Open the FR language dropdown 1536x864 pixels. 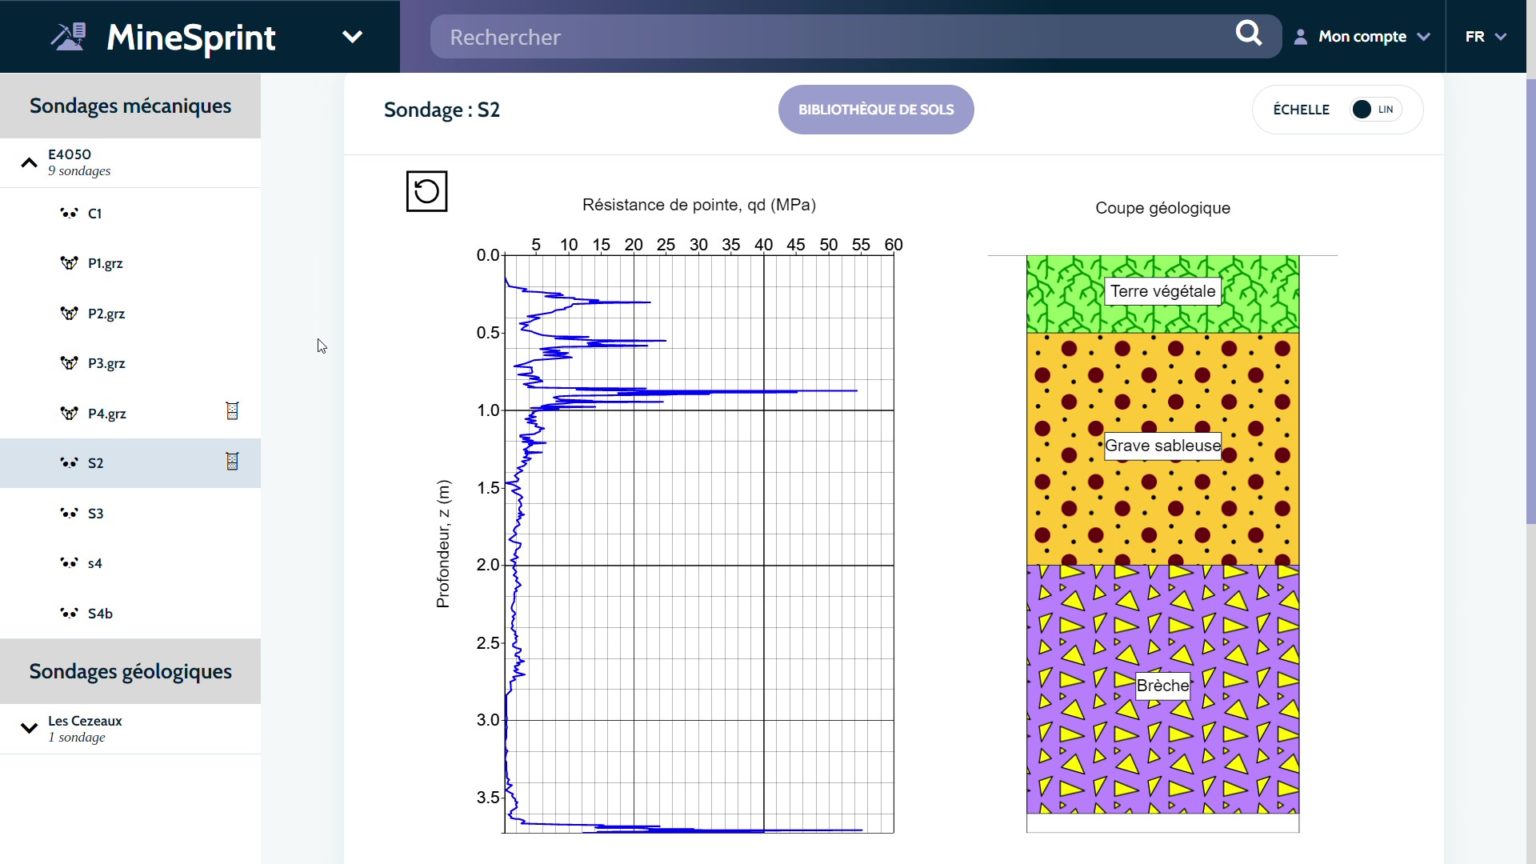tap(1485, 37)
